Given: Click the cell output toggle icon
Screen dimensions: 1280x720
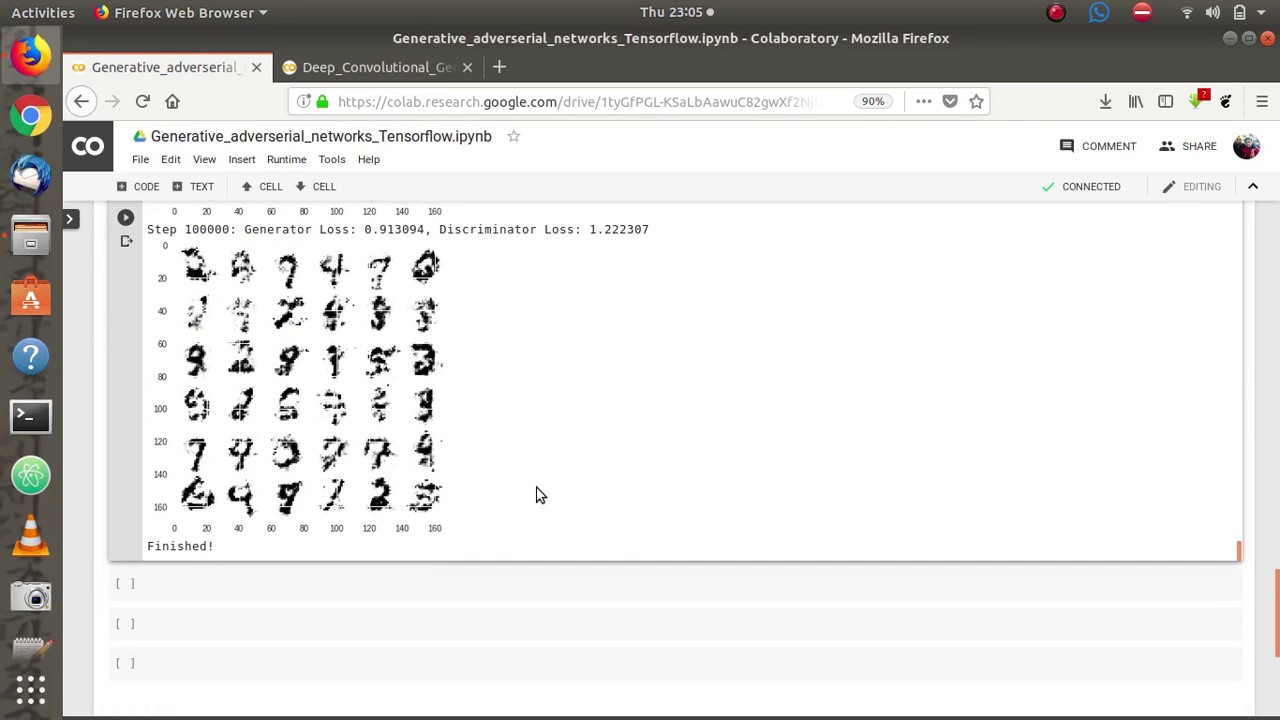Looking at the screenshot, I should point(126,241).
